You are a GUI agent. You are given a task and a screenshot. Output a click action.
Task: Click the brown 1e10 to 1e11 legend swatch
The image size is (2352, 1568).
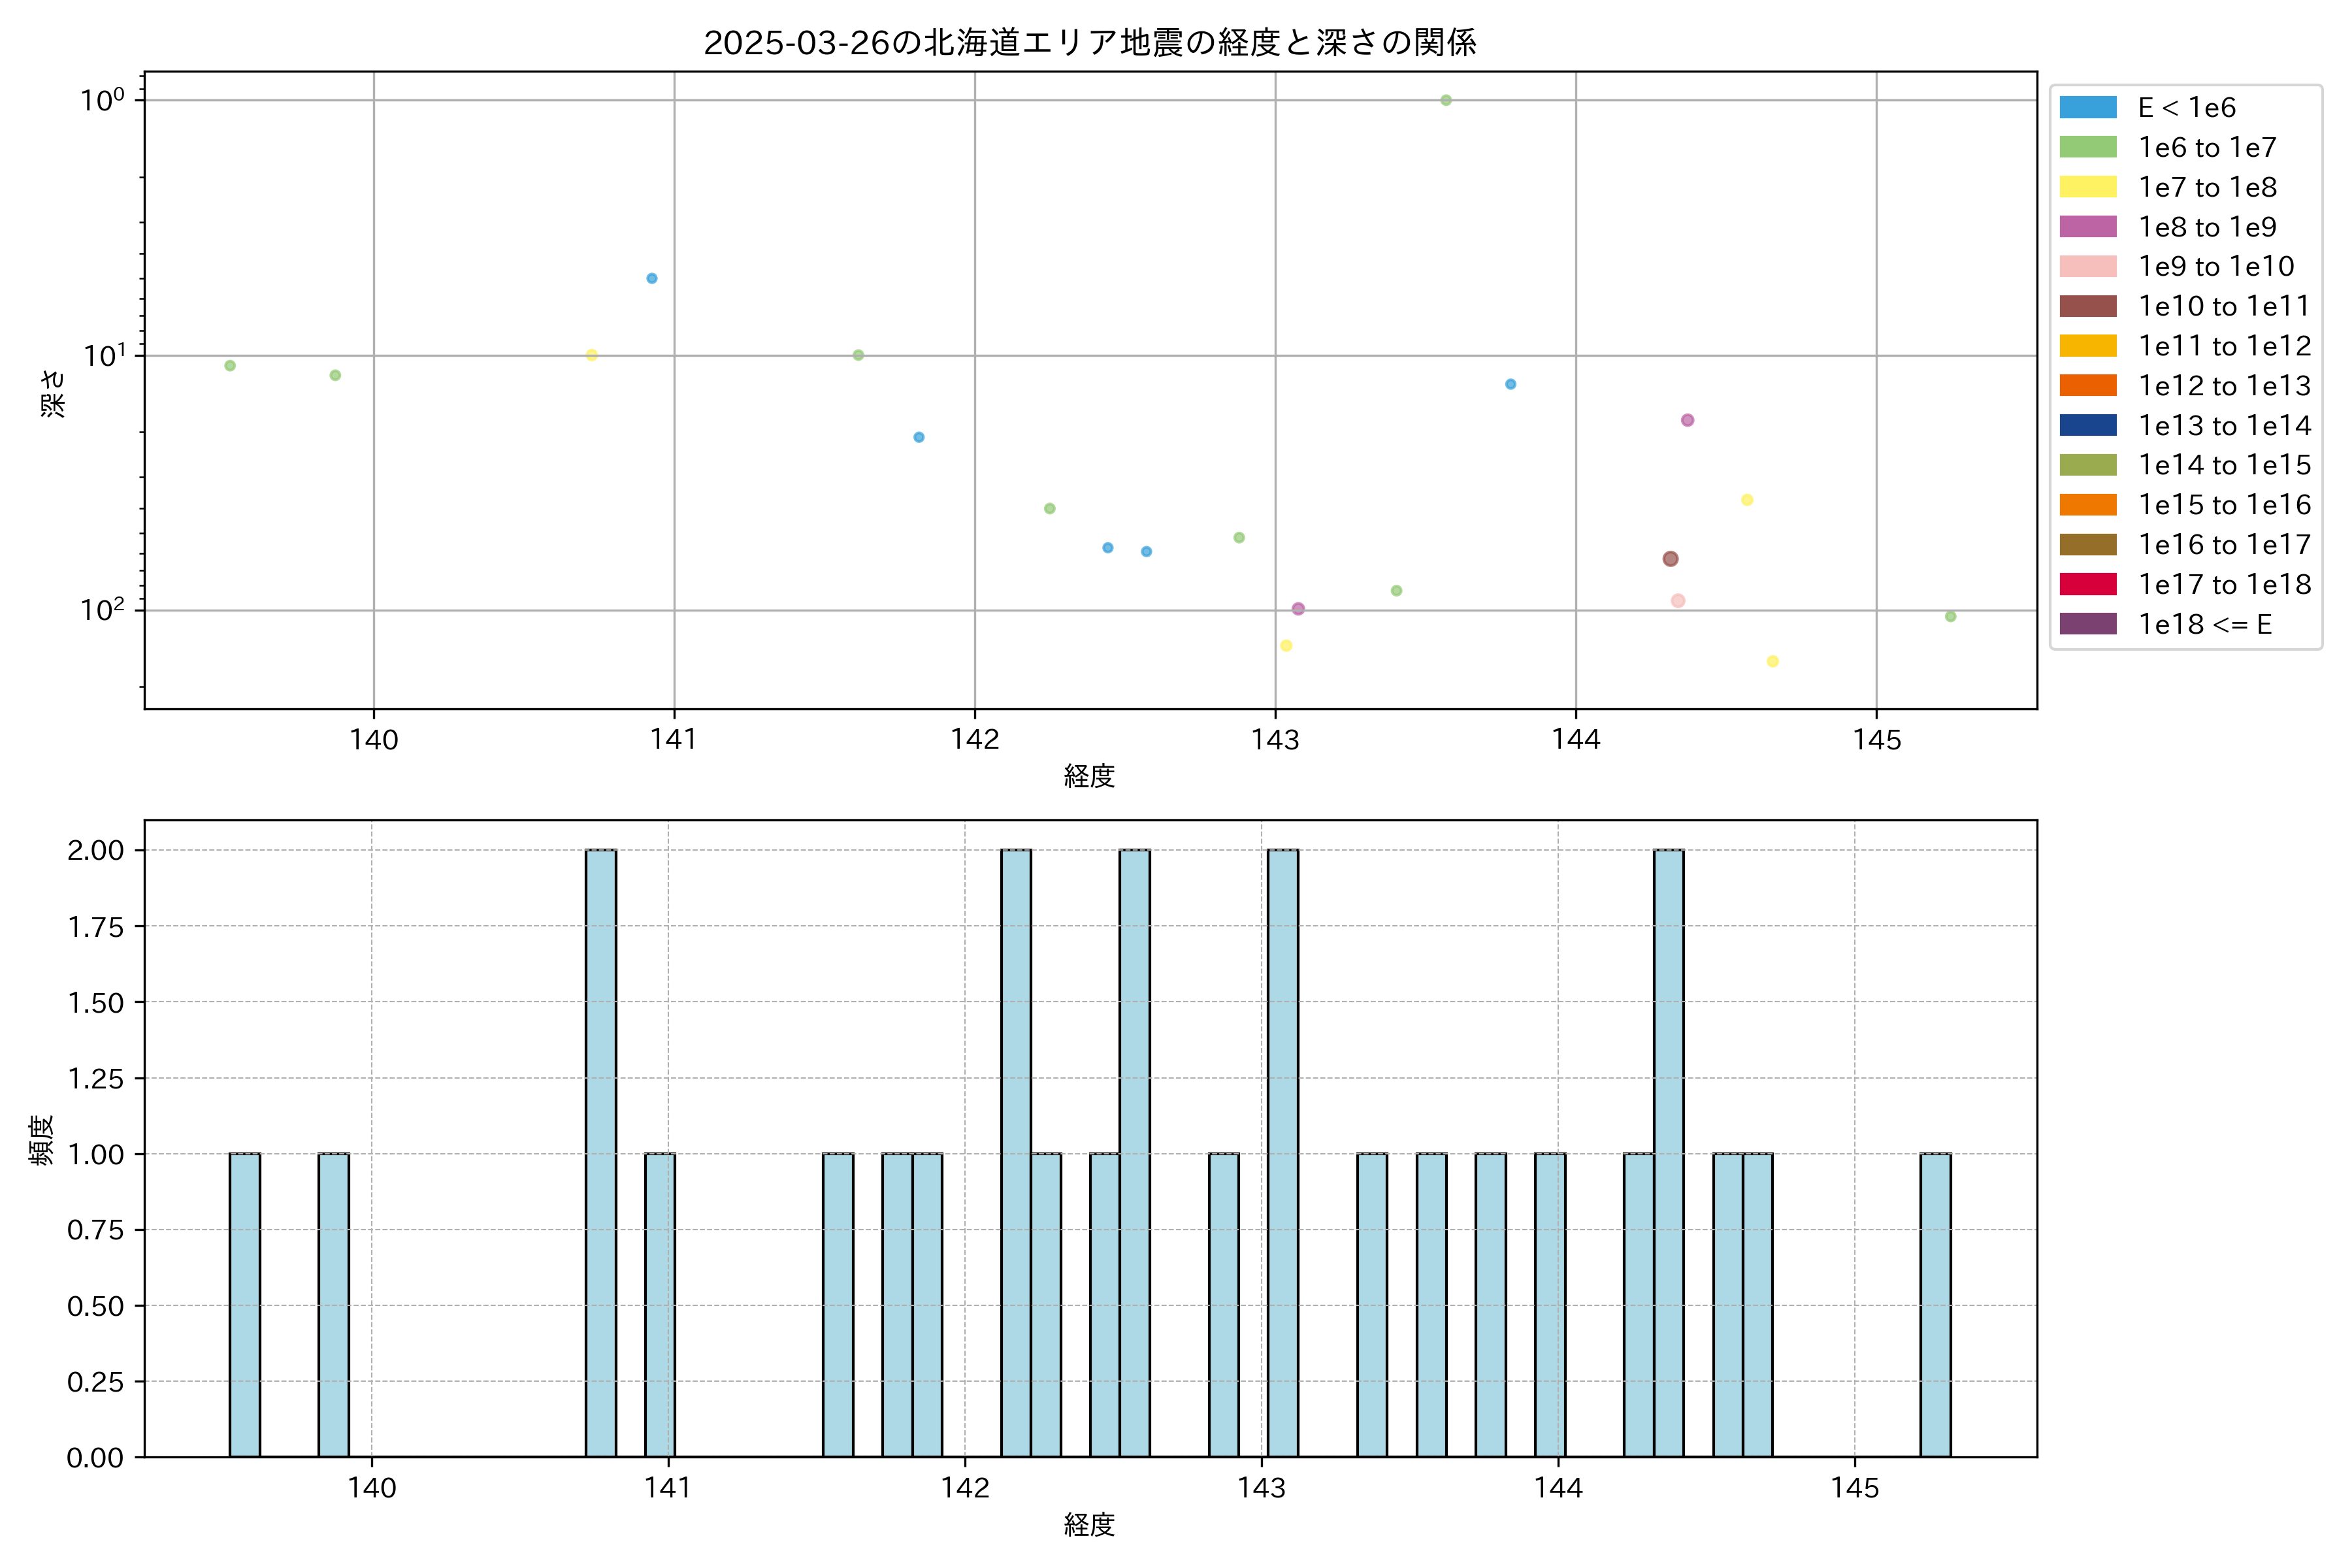[x=2087, y=306]
